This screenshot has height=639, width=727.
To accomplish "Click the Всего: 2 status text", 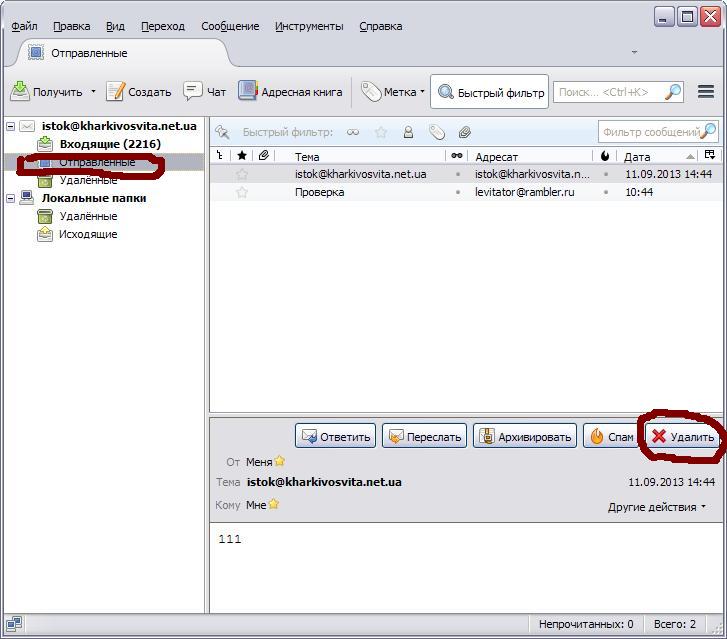I will [675, 625].
